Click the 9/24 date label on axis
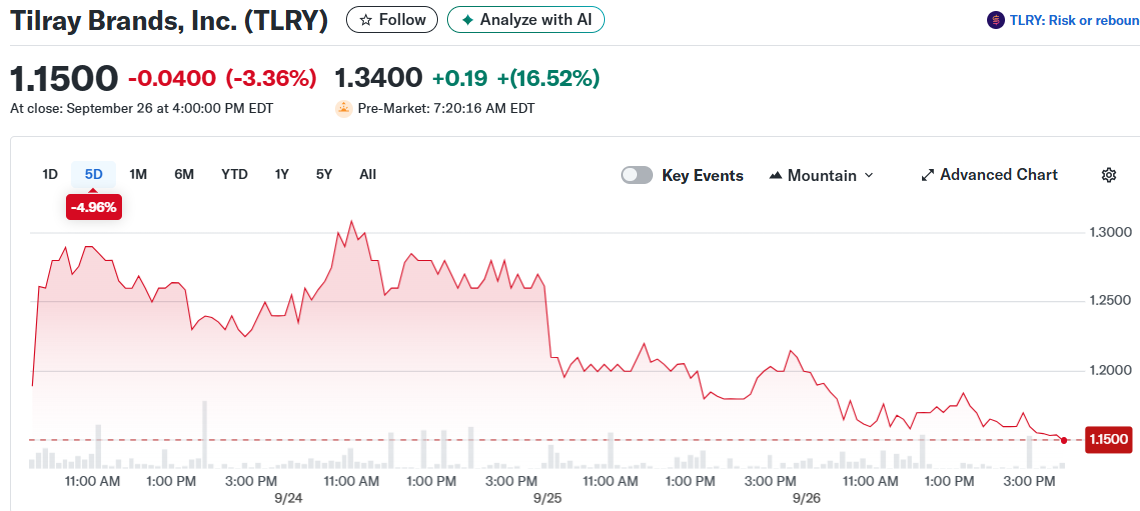 (289, 499)
